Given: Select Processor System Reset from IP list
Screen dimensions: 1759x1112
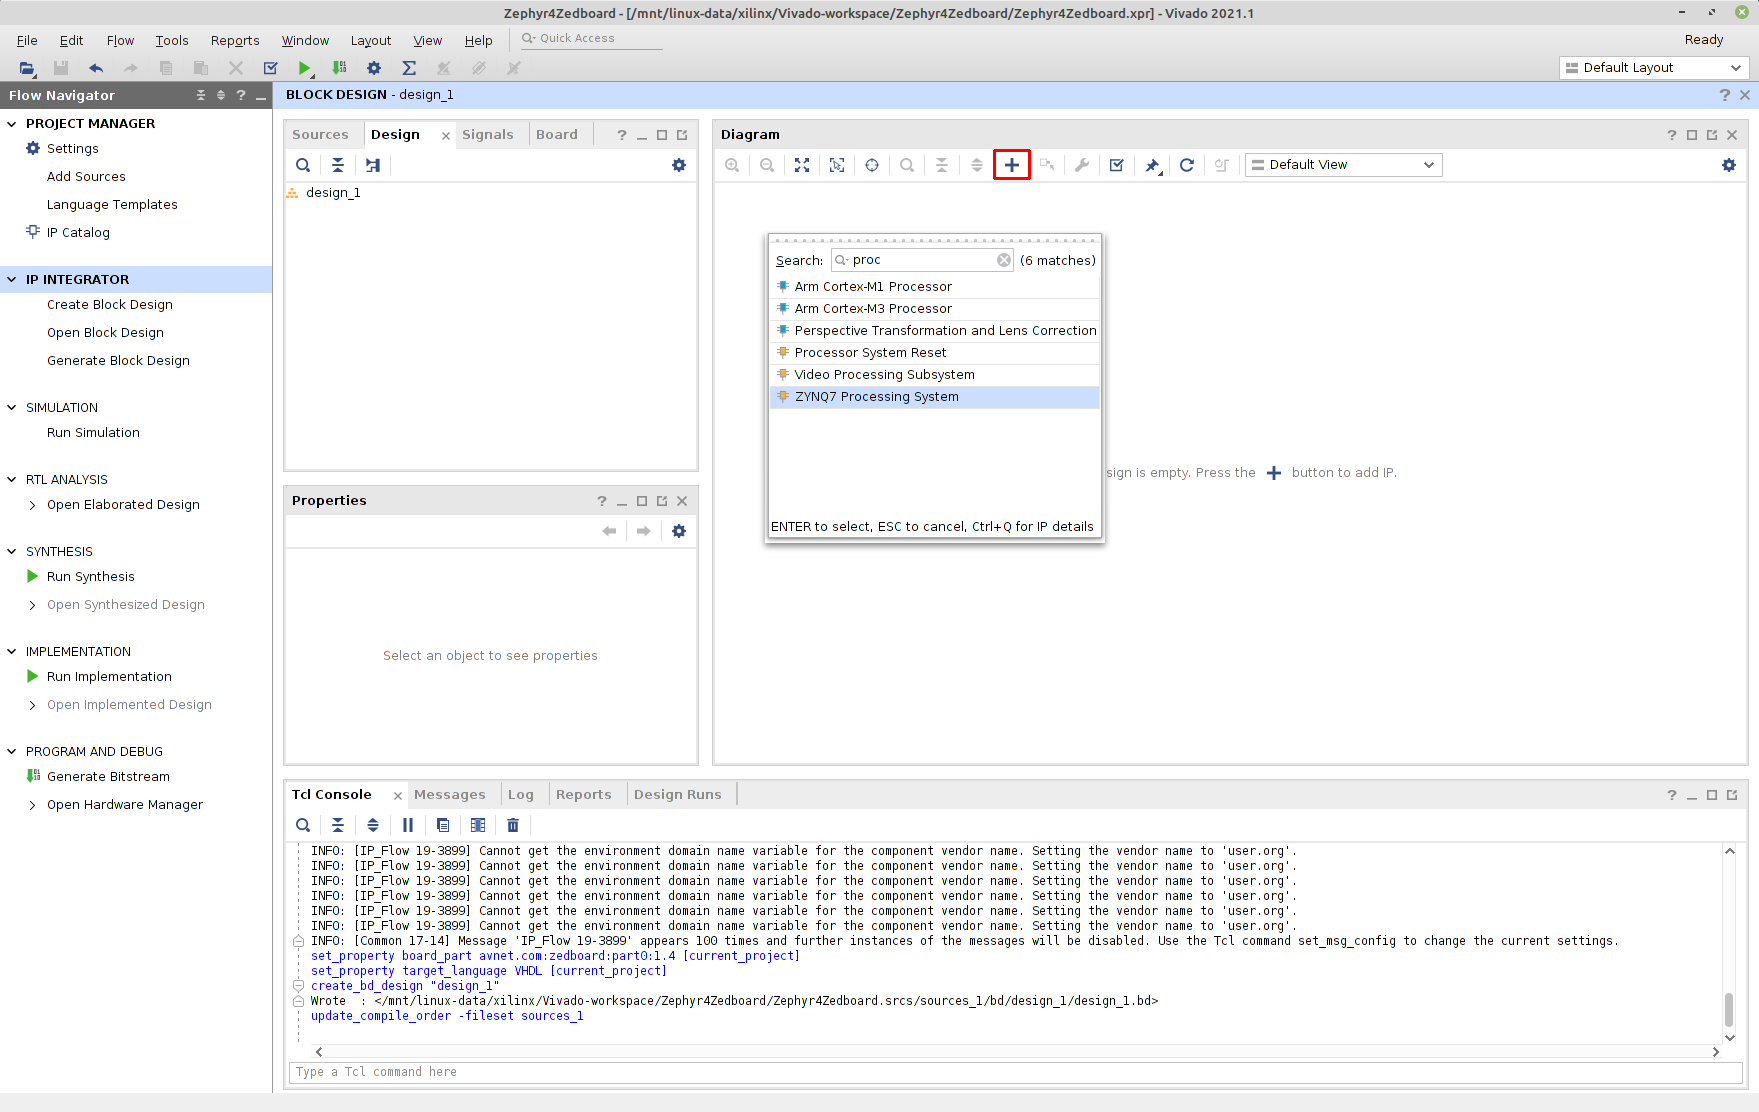Looking at the screenshot, I should coord(934,353).
